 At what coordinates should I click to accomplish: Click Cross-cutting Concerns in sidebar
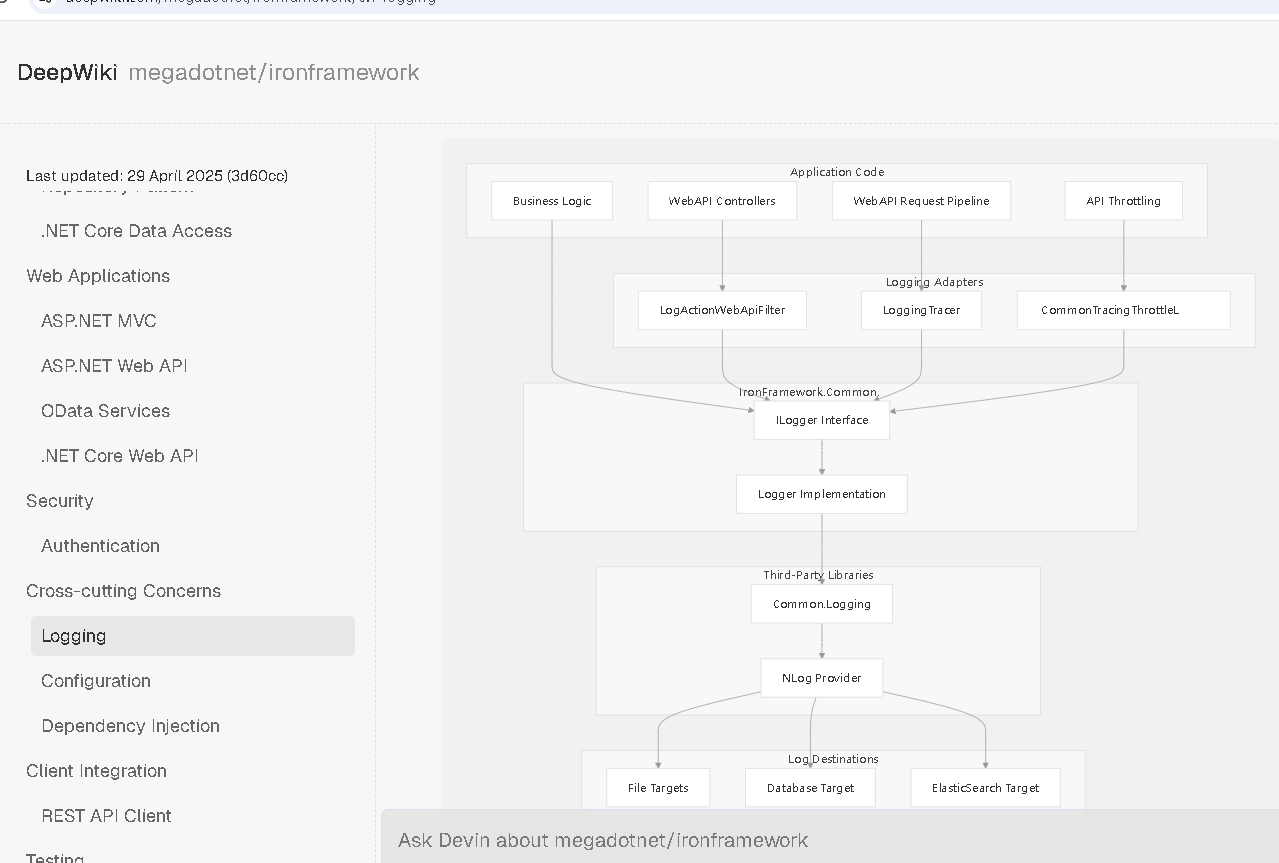tap(123, 591)
